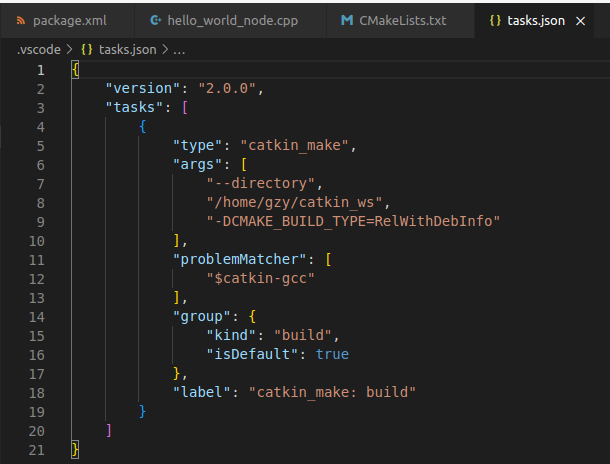Click the JSON braces icon in the breadcrumb
This screenshot has height=464, width=610.
click(x=87, y=50)
